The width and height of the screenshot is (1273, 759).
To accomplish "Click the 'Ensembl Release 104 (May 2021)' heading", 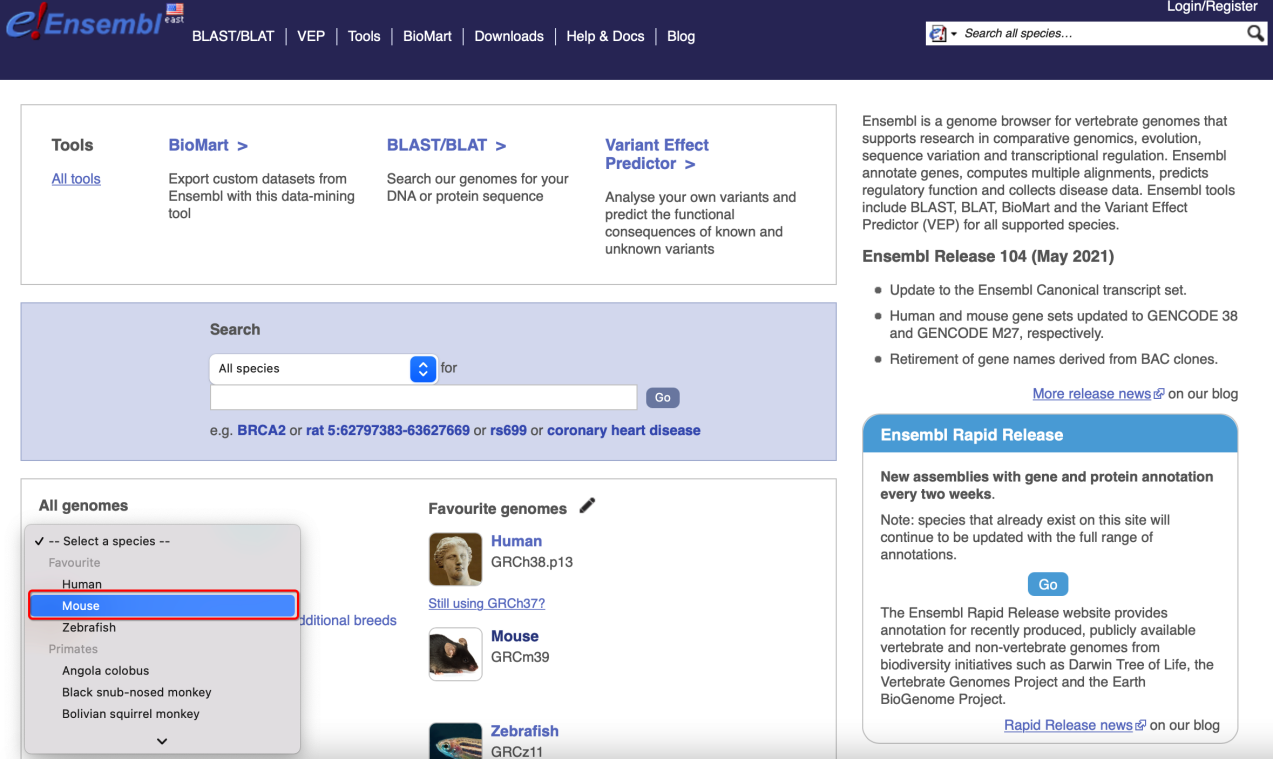I will coord(988,256).
